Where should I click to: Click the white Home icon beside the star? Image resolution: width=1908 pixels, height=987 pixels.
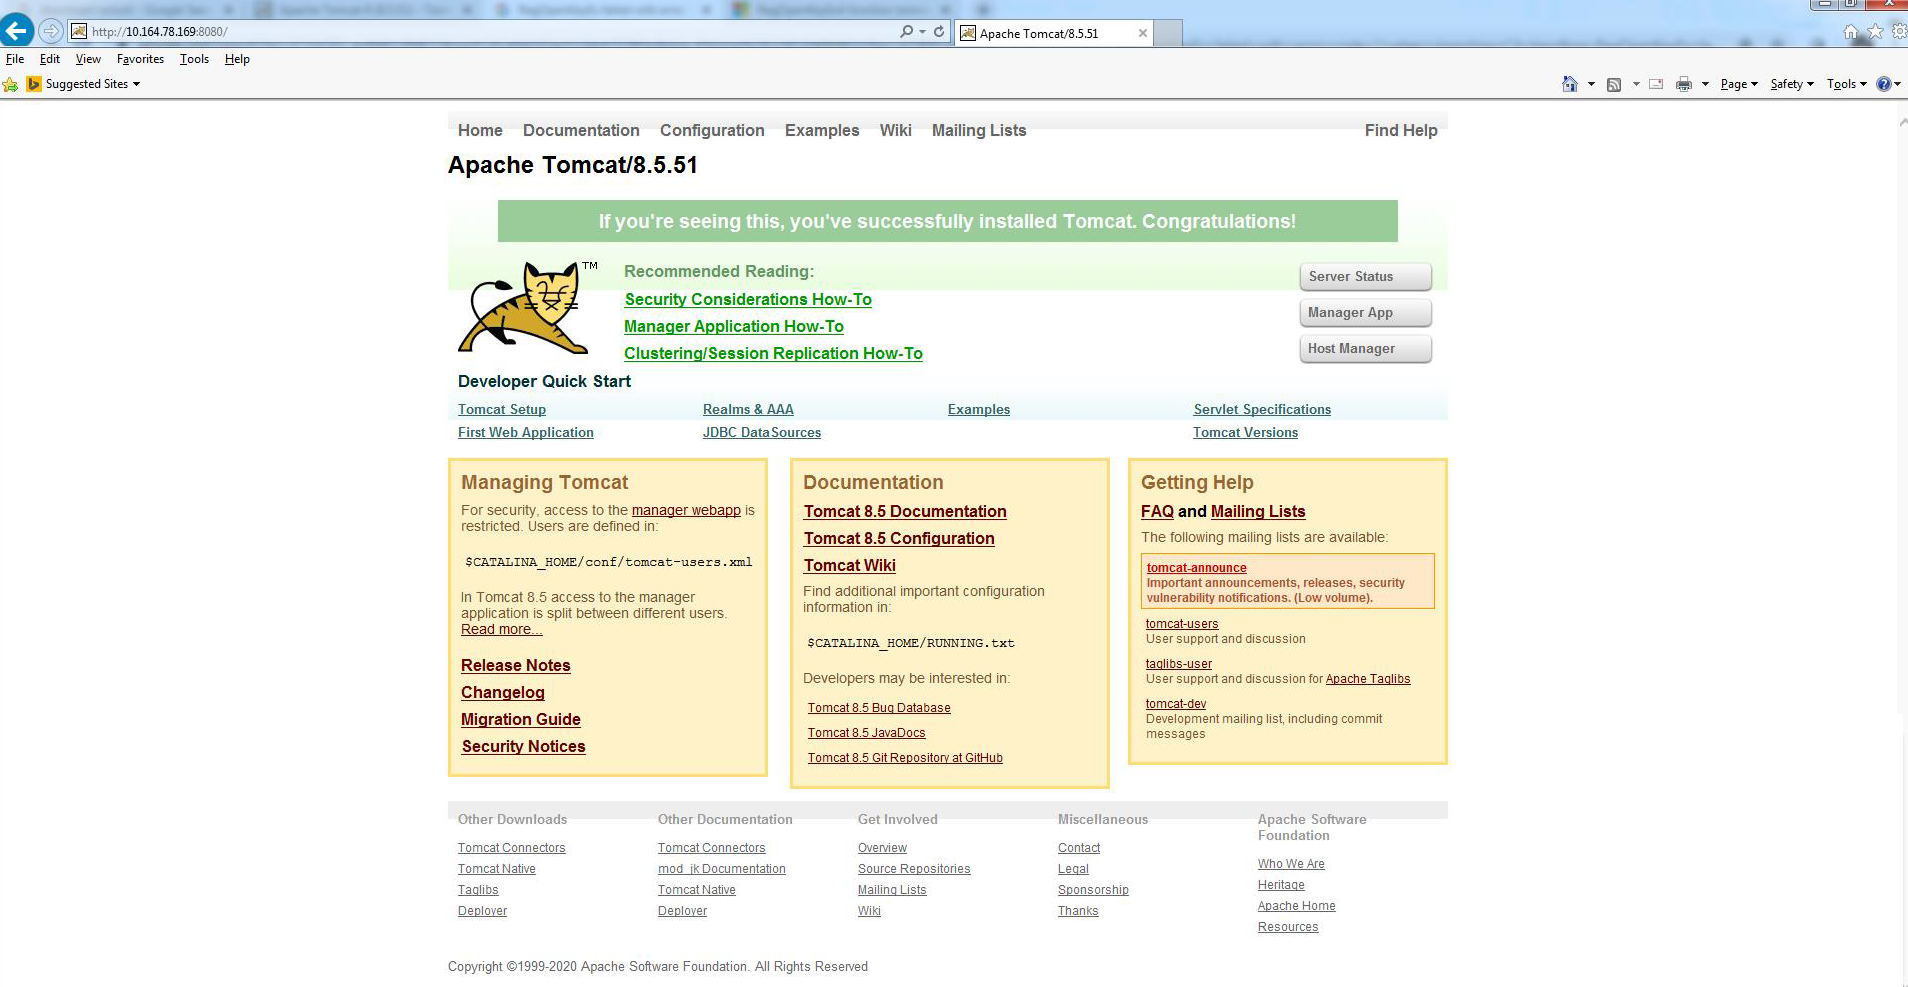pos(1850,32)
